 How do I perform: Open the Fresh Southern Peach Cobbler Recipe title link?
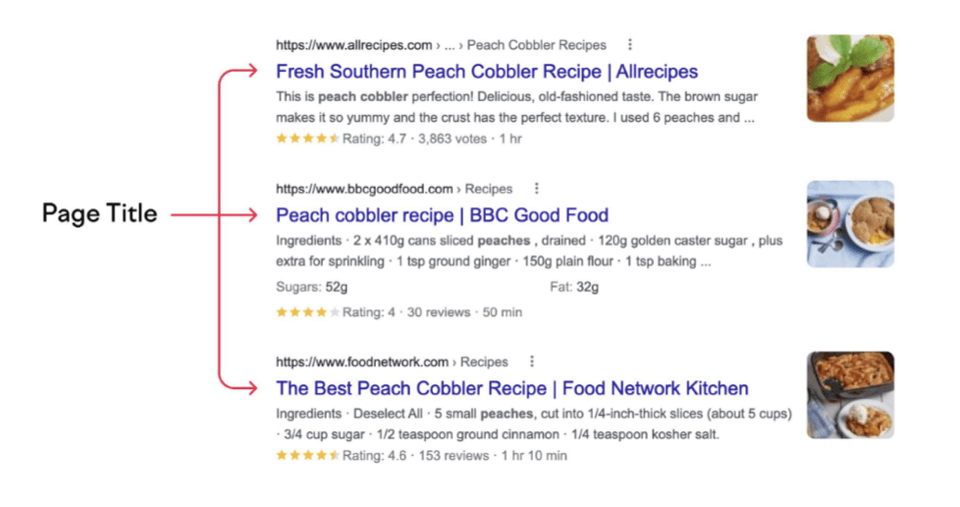point(487,72)
